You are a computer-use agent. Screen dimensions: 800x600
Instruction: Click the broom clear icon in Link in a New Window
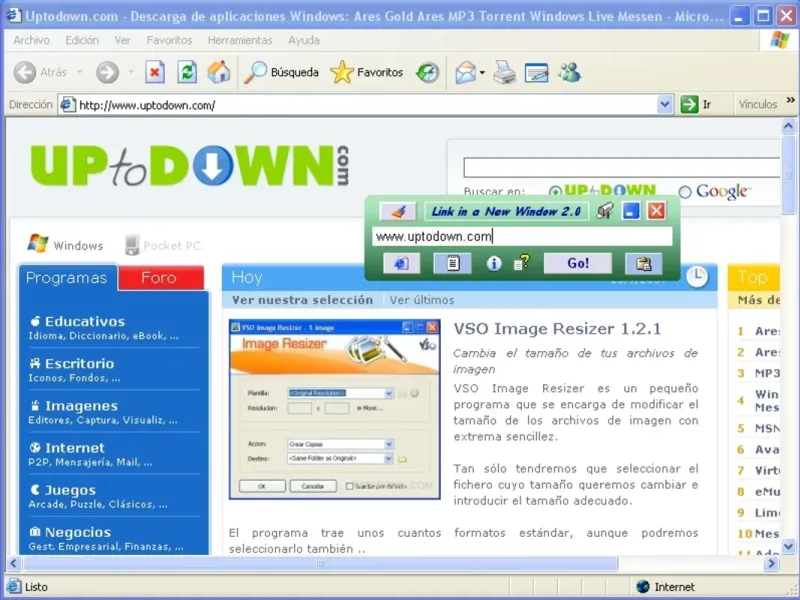397,211
